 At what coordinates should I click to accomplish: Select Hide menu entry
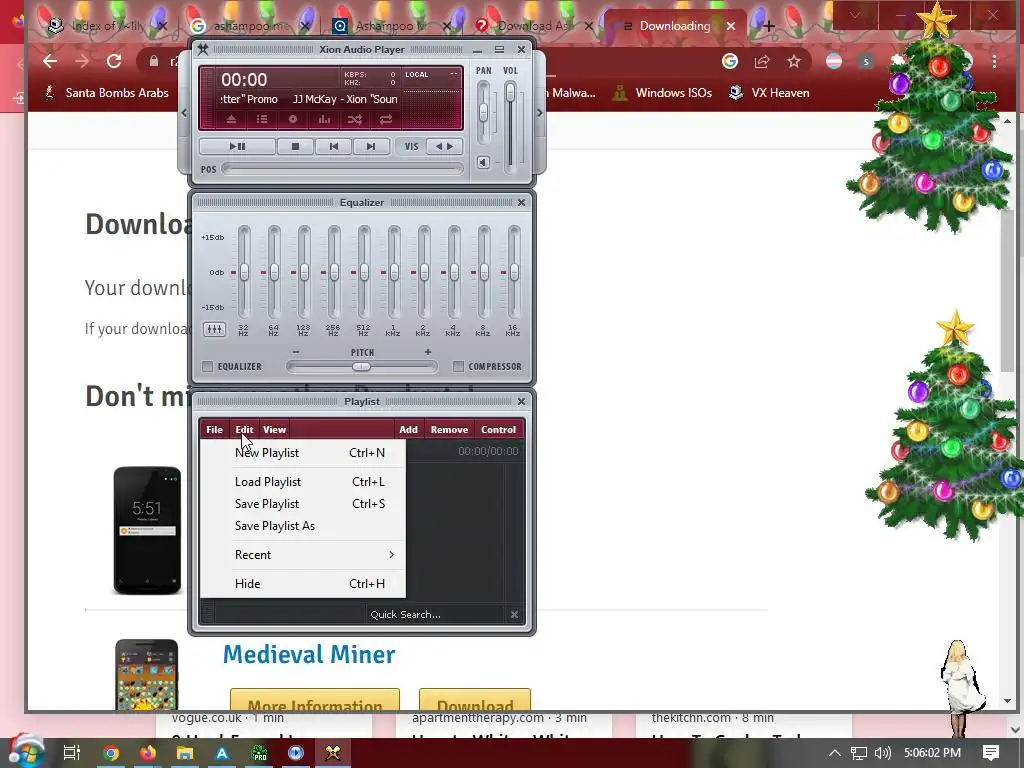[x=303, y=584]
